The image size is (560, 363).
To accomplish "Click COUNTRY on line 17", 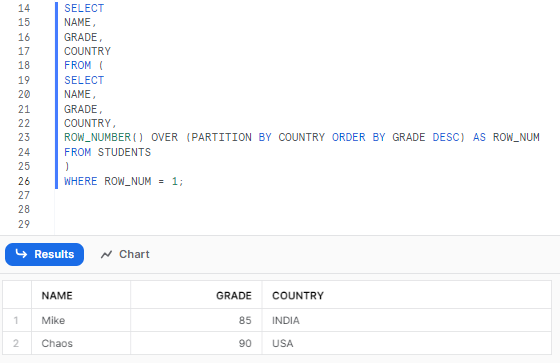I will coord(88,51).
